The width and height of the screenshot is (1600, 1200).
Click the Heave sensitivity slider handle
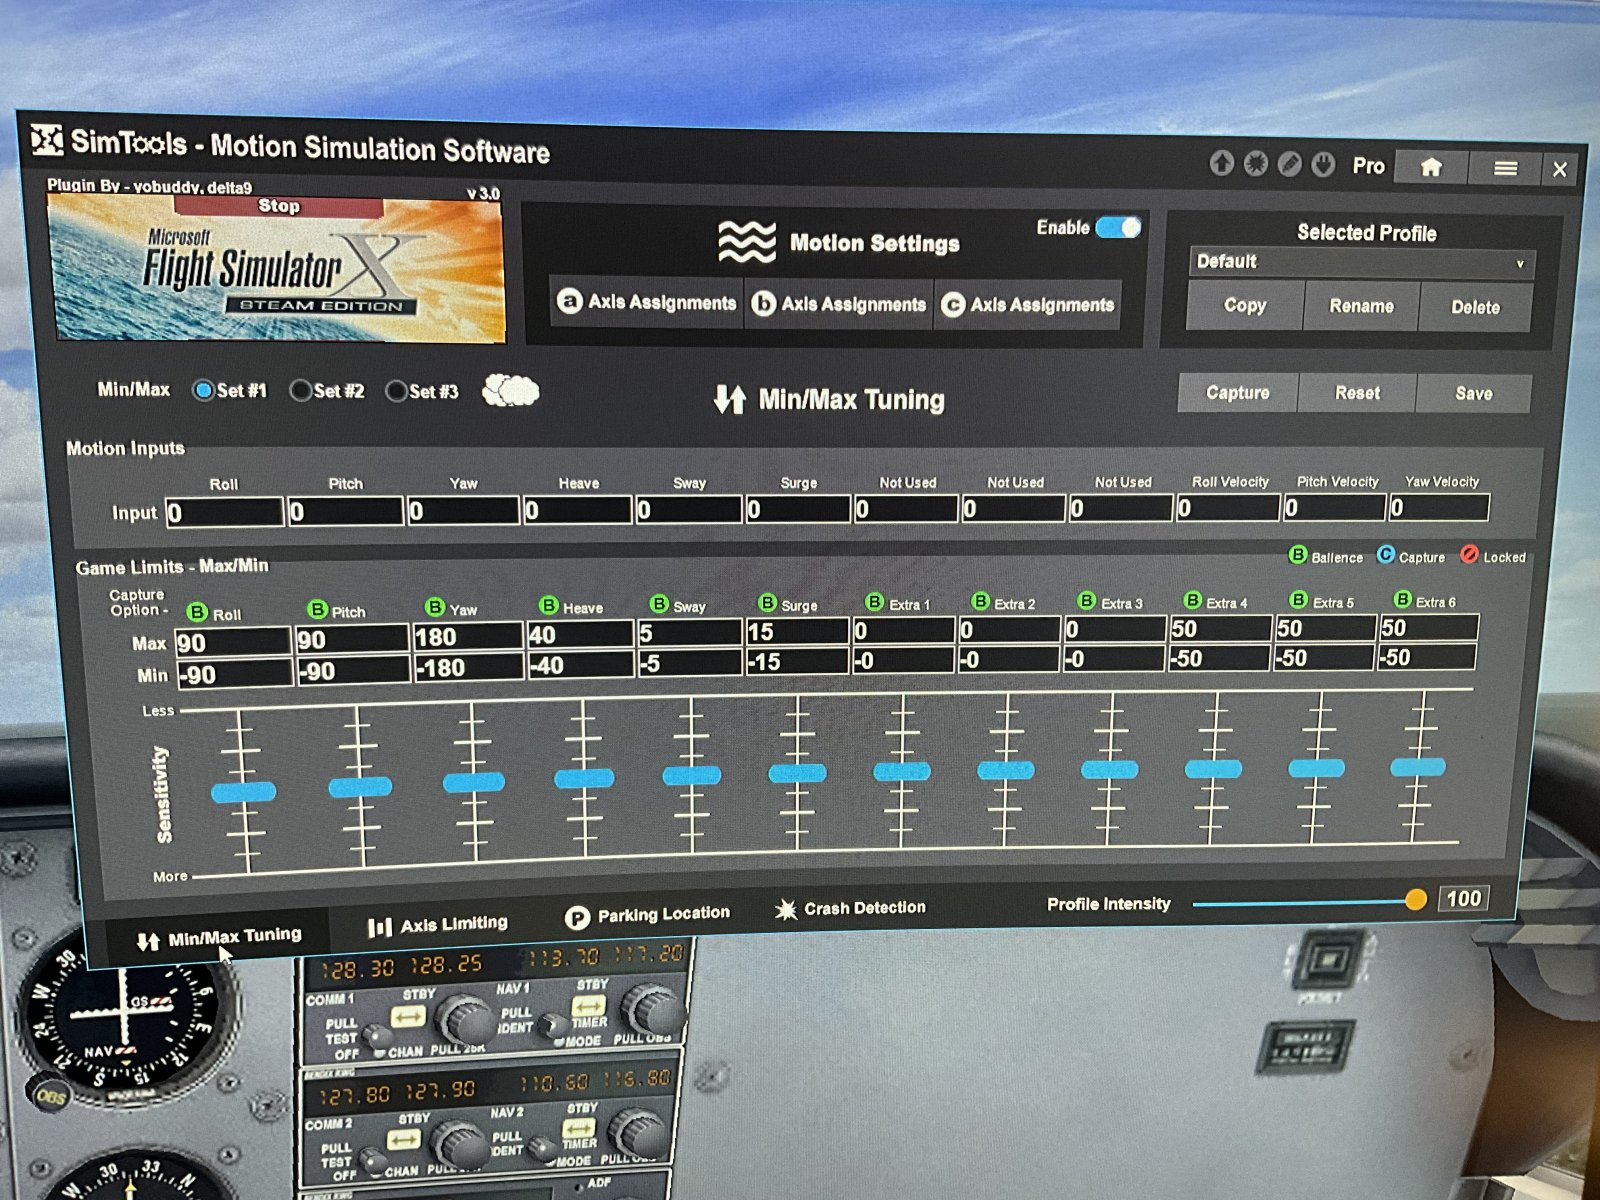(584, 778)
